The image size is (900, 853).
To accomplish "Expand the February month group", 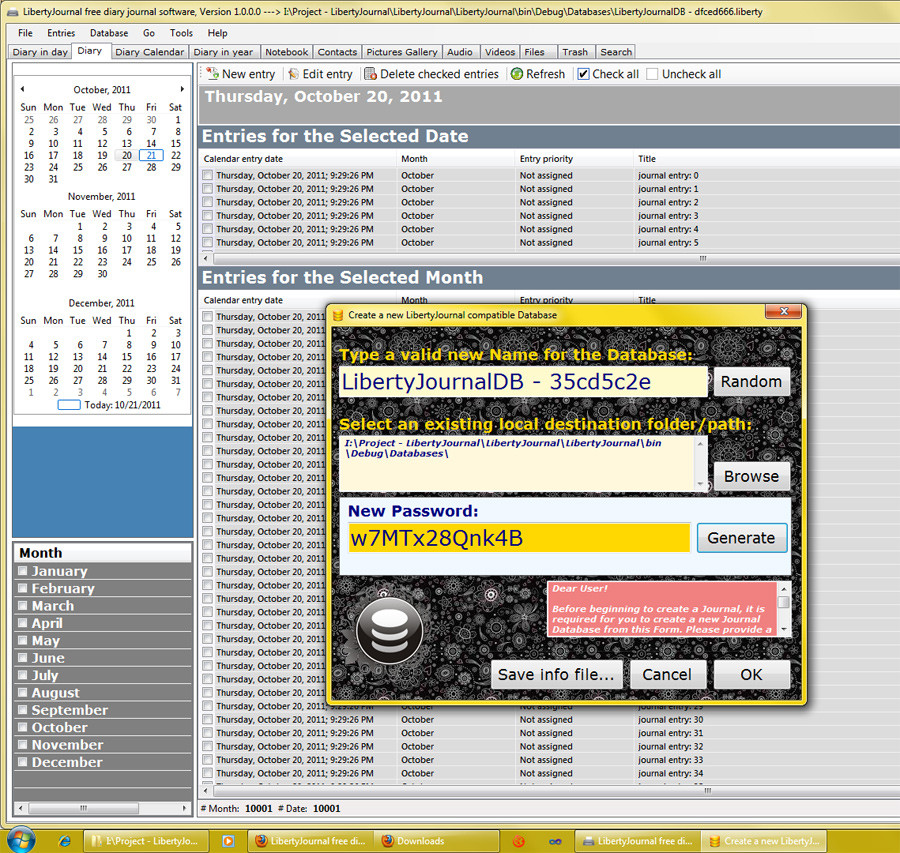I will tap(23, 588).
